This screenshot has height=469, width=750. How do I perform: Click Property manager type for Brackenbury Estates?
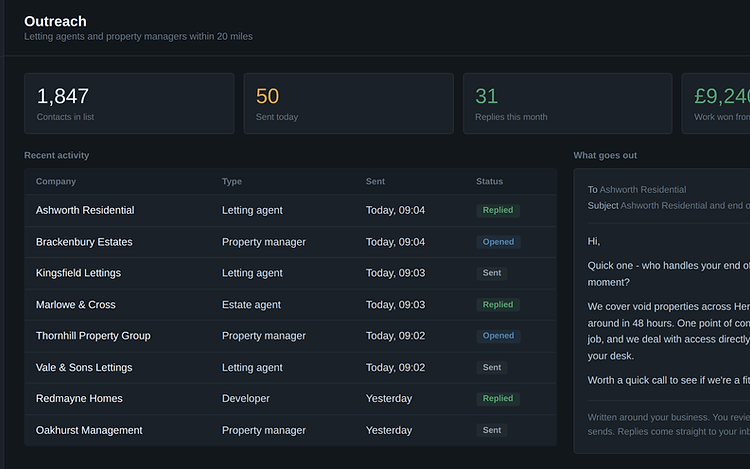pyautogui.click(x=264, y=242)
